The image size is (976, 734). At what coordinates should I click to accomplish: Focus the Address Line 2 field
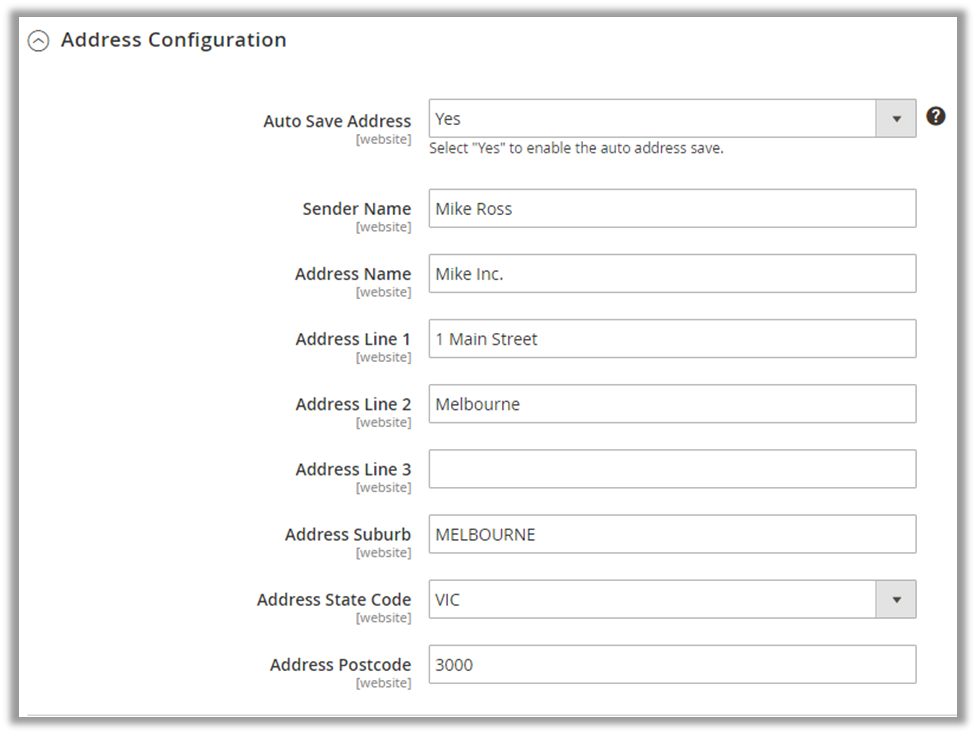tap(672, 404)
